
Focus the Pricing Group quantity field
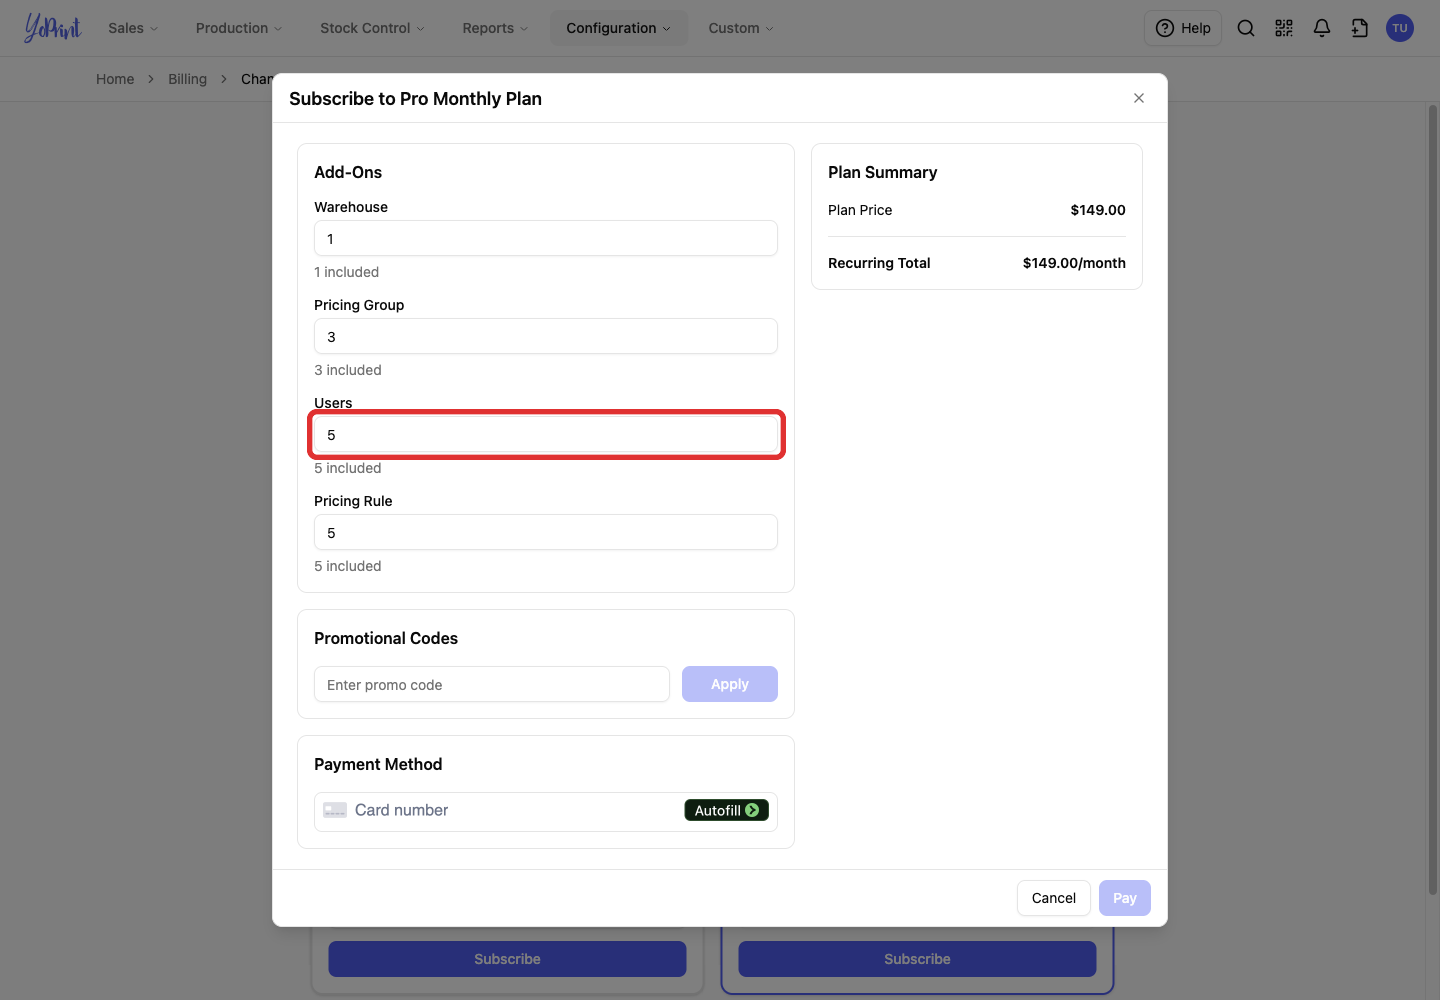pyautogui.click(x=546, y=336)
